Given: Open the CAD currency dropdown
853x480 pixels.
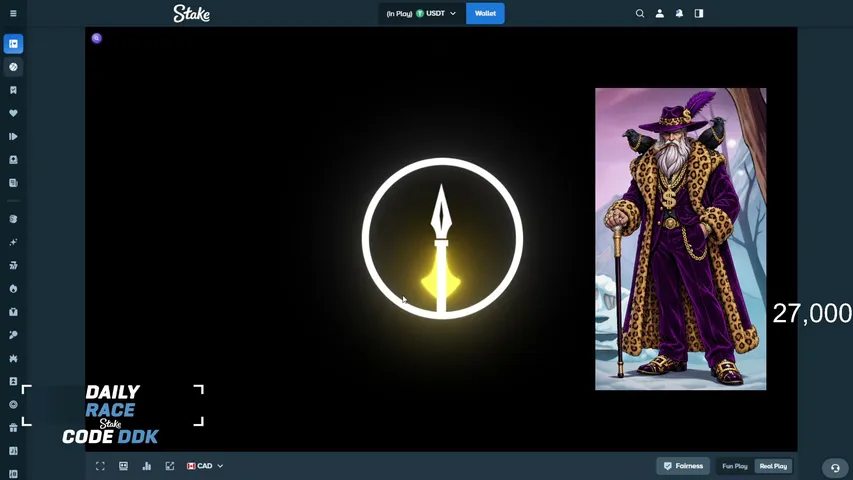Looking at the screenshot, I should tap(205, 466).
